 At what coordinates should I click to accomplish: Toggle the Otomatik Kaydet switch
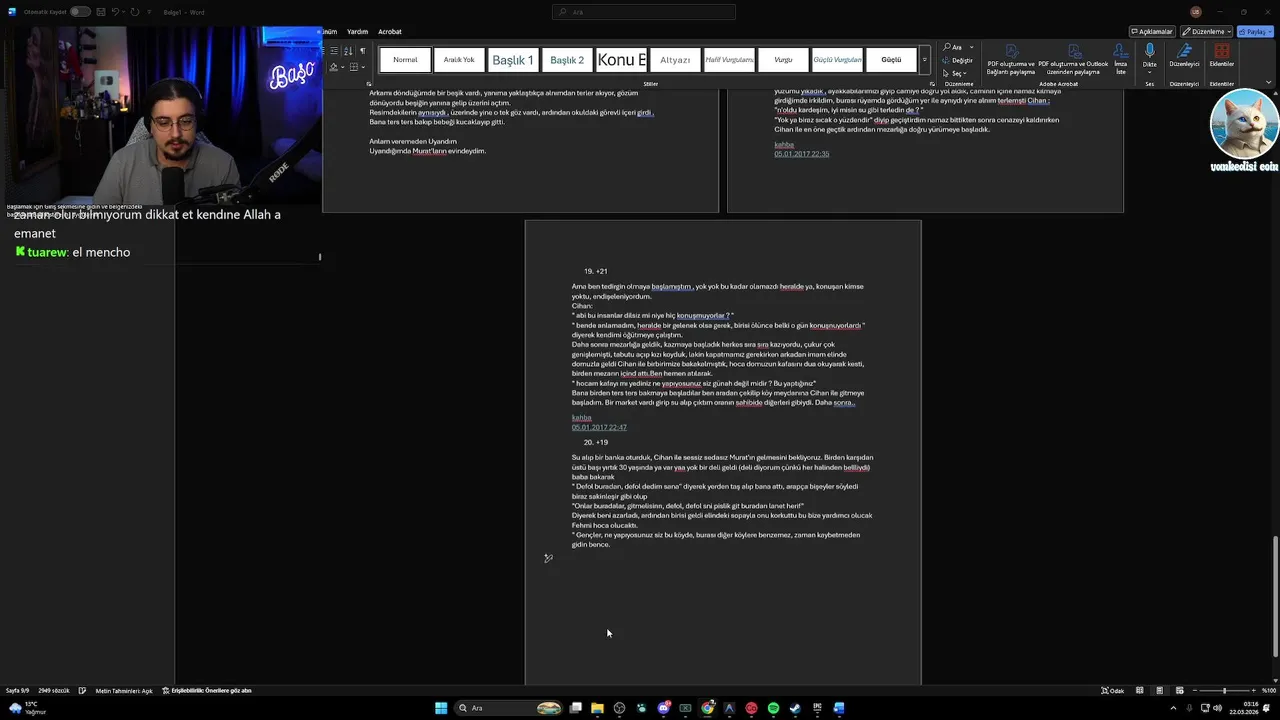(x=80, y=12)
